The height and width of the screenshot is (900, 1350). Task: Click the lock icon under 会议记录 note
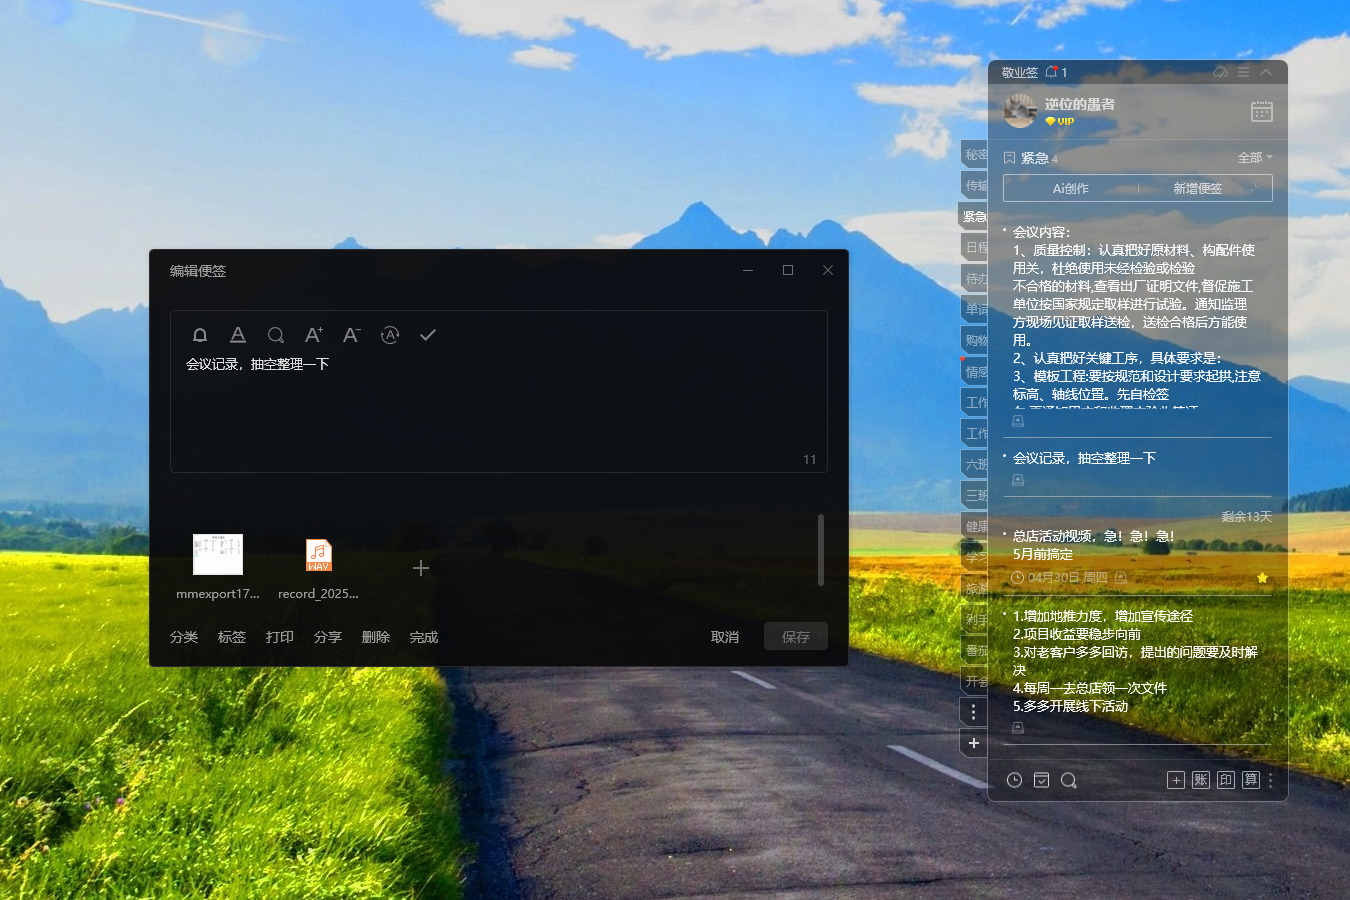pos(1017,480)
